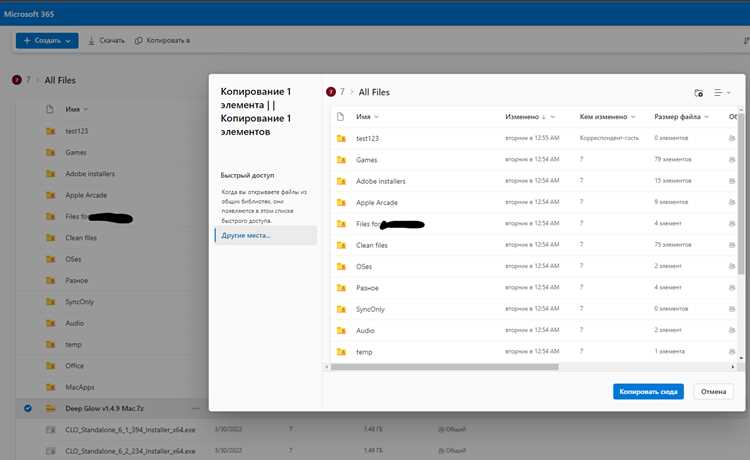This screenshot has height=460, width=750.
Task: Open SyncOnly folder icon in dialog
Action: coord(341,309)
